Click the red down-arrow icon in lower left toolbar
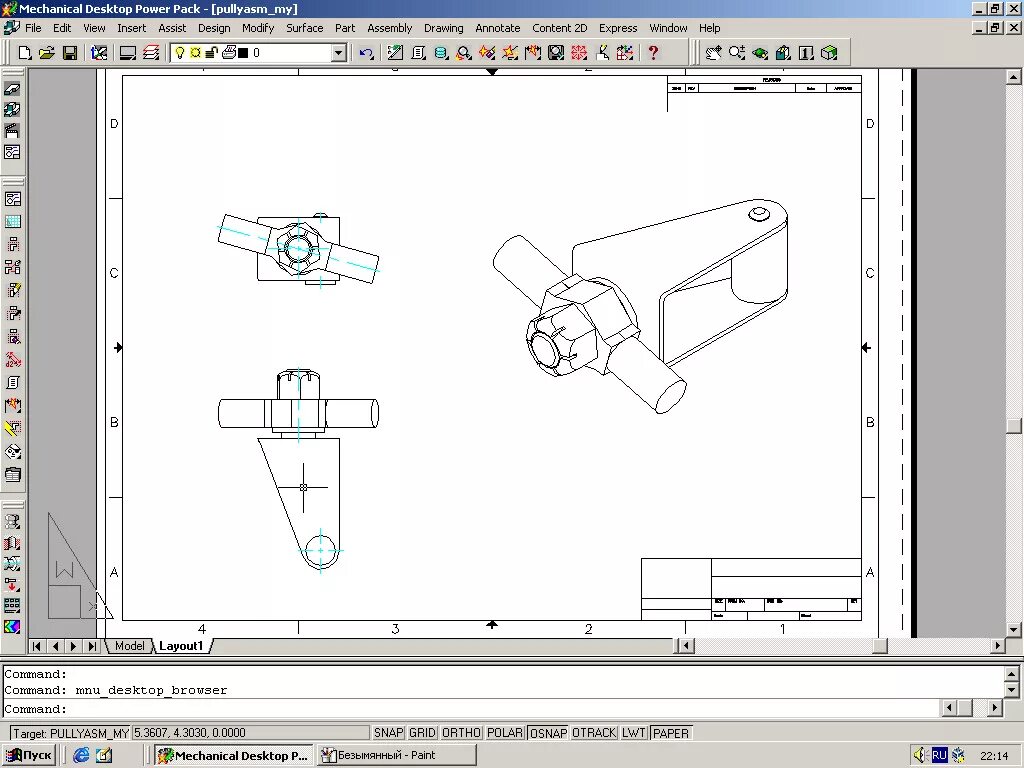 [12, 584]
